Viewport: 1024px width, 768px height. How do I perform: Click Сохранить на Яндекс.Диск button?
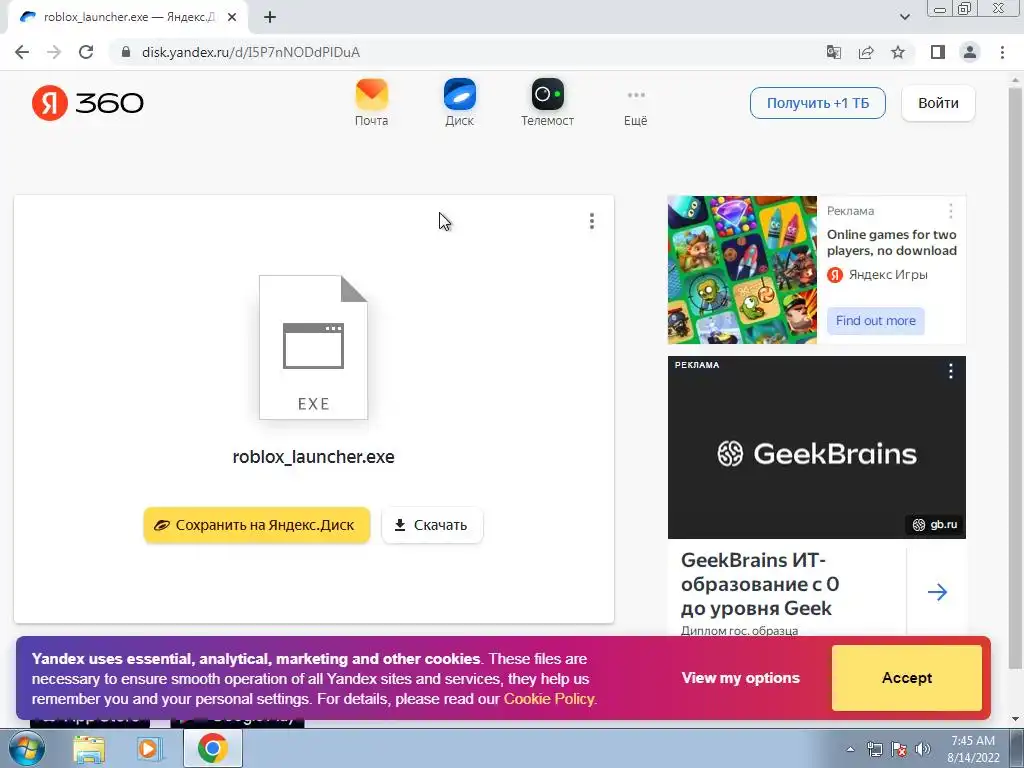tap(257, 525)
